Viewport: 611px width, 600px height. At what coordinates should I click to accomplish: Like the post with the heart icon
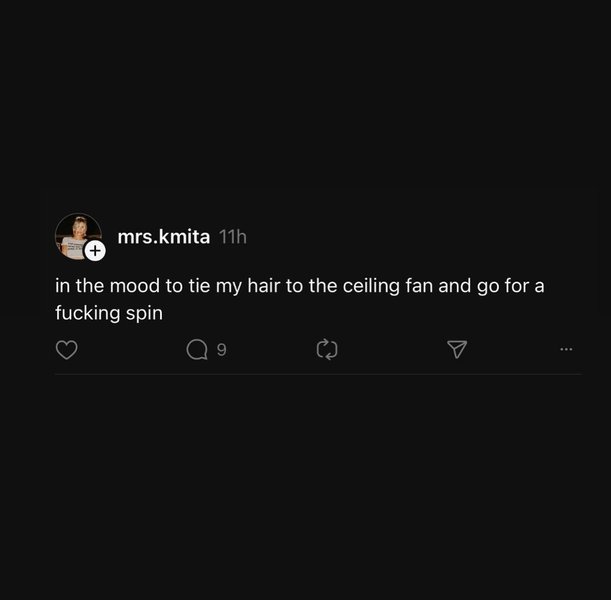[66, 349]
